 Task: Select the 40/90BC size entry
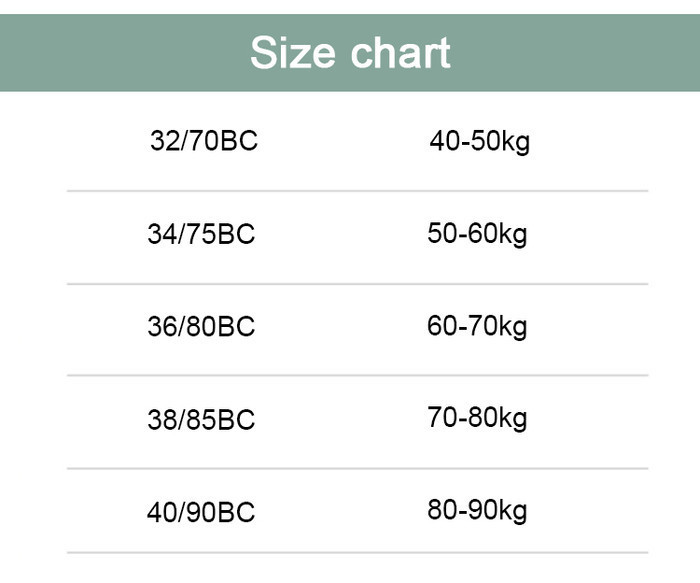tap(201, 512)
